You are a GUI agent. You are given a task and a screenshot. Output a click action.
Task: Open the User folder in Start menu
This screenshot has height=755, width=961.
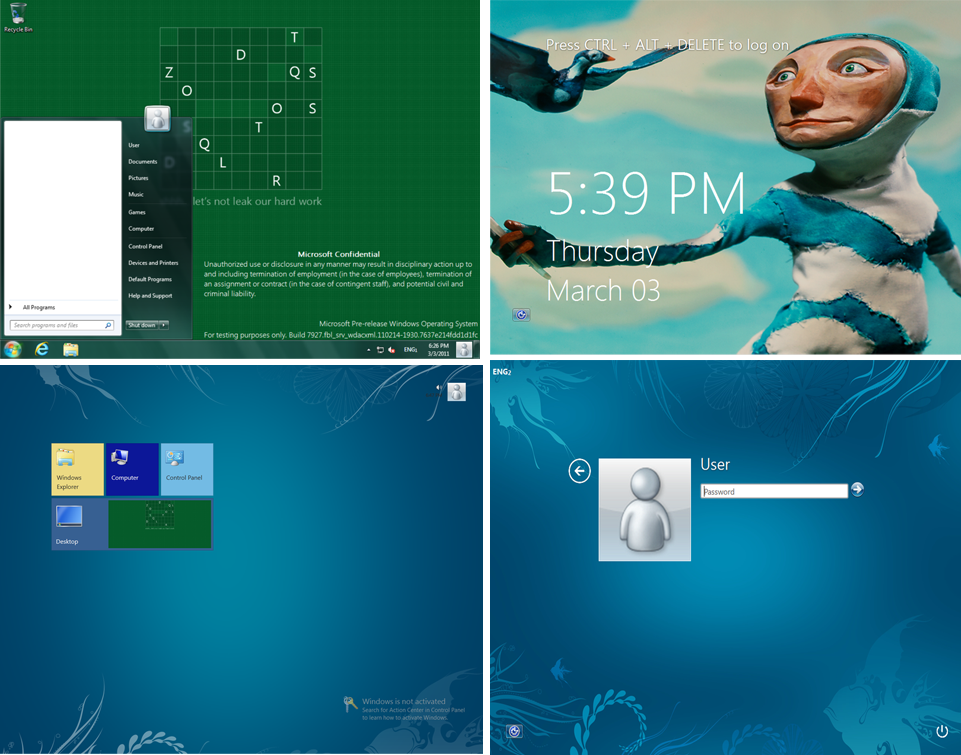coord(134,145)
